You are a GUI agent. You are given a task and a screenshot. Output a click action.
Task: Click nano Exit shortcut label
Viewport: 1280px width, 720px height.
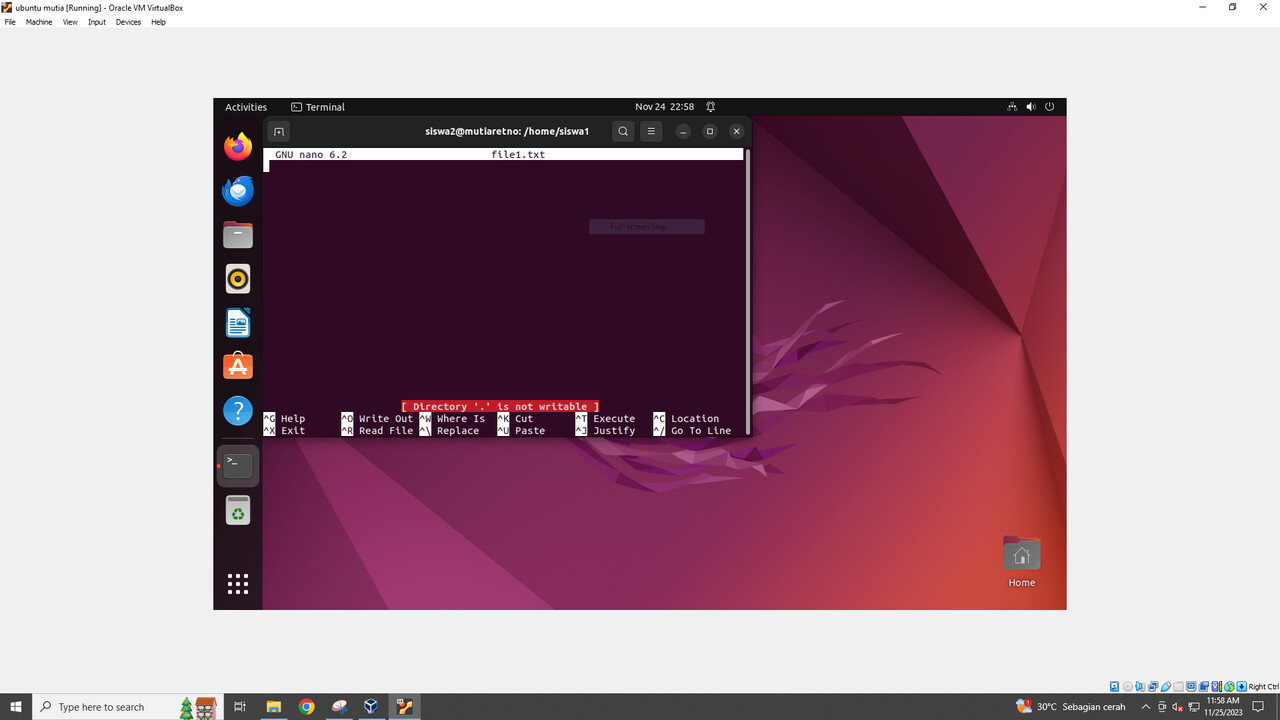[x=293, y=431]
